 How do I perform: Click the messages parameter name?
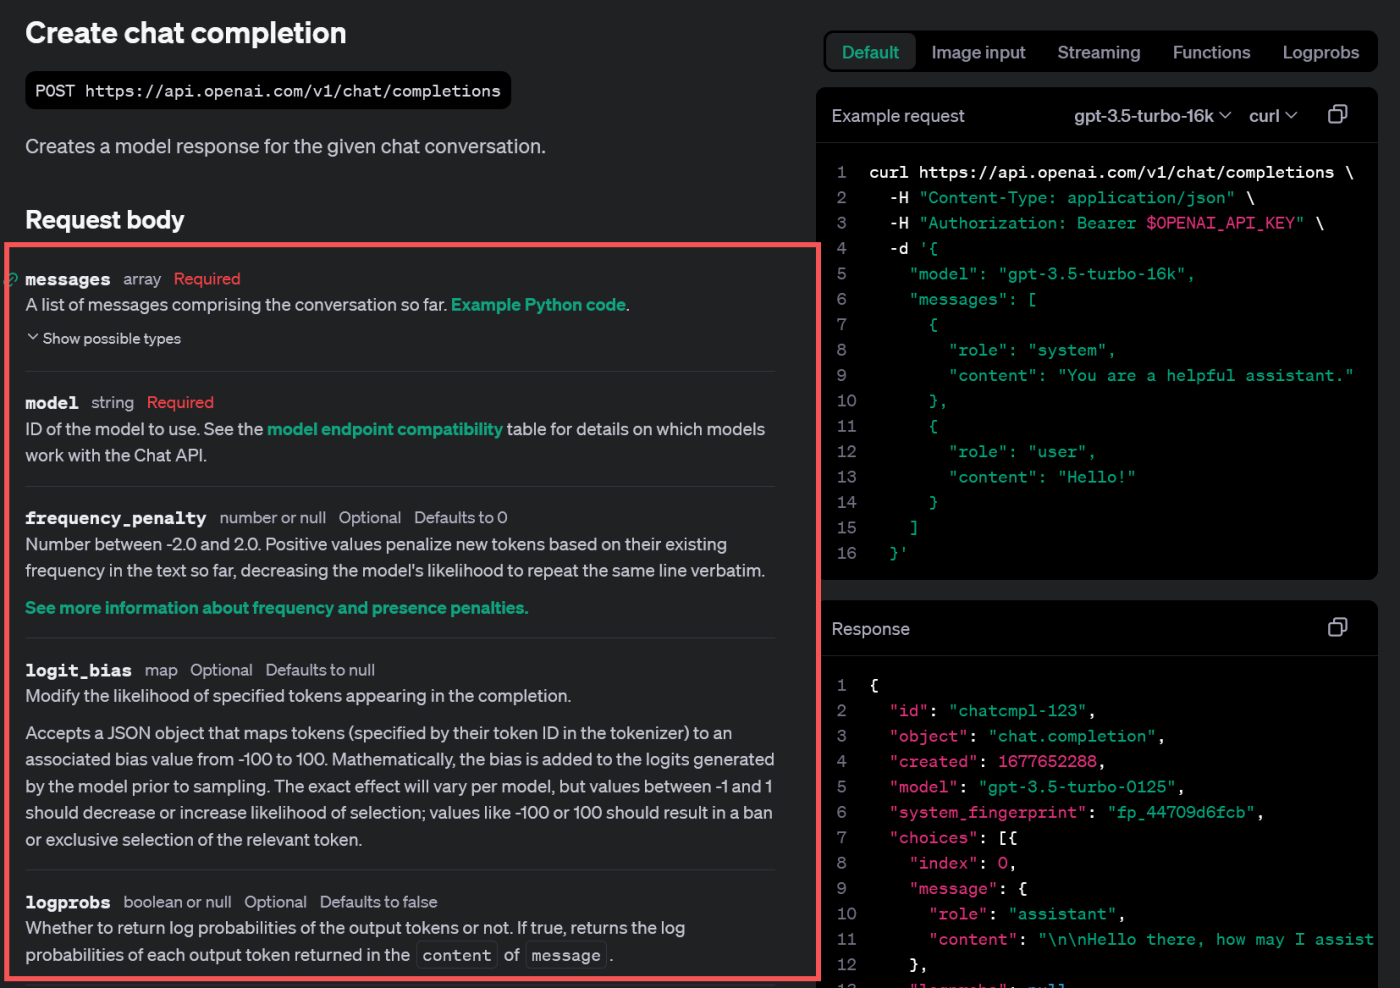click(67, 279)
